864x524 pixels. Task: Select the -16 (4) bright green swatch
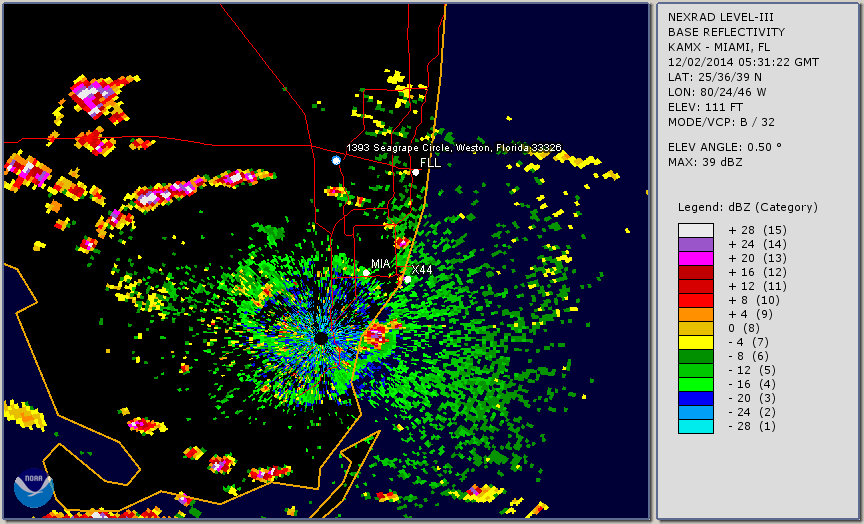click(x=696, y=385)
